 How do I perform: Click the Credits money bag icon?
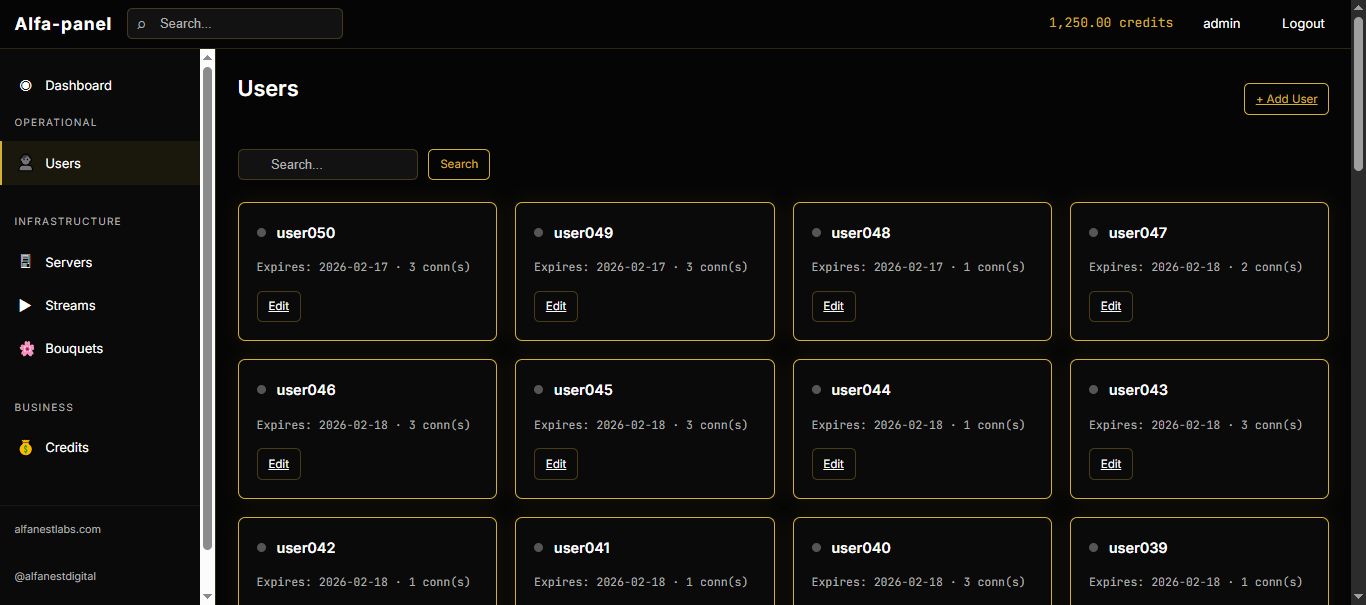pos(26,448)
